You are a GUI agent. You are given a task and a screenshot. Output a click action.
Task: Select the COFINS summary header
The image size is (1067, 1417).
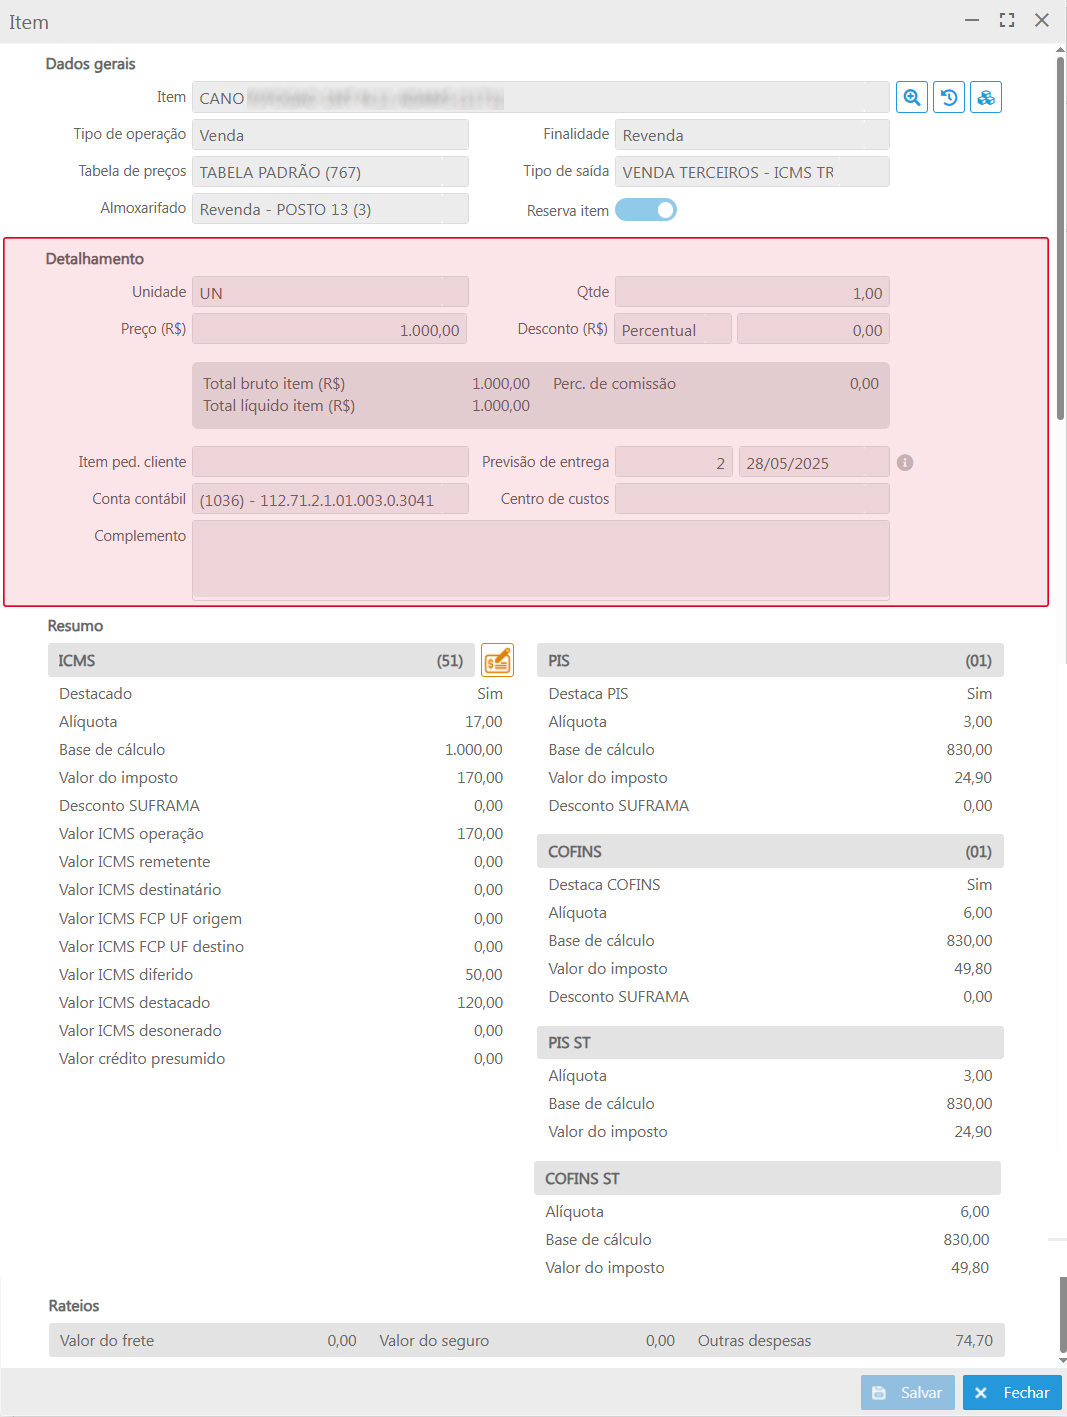[770, 852]
